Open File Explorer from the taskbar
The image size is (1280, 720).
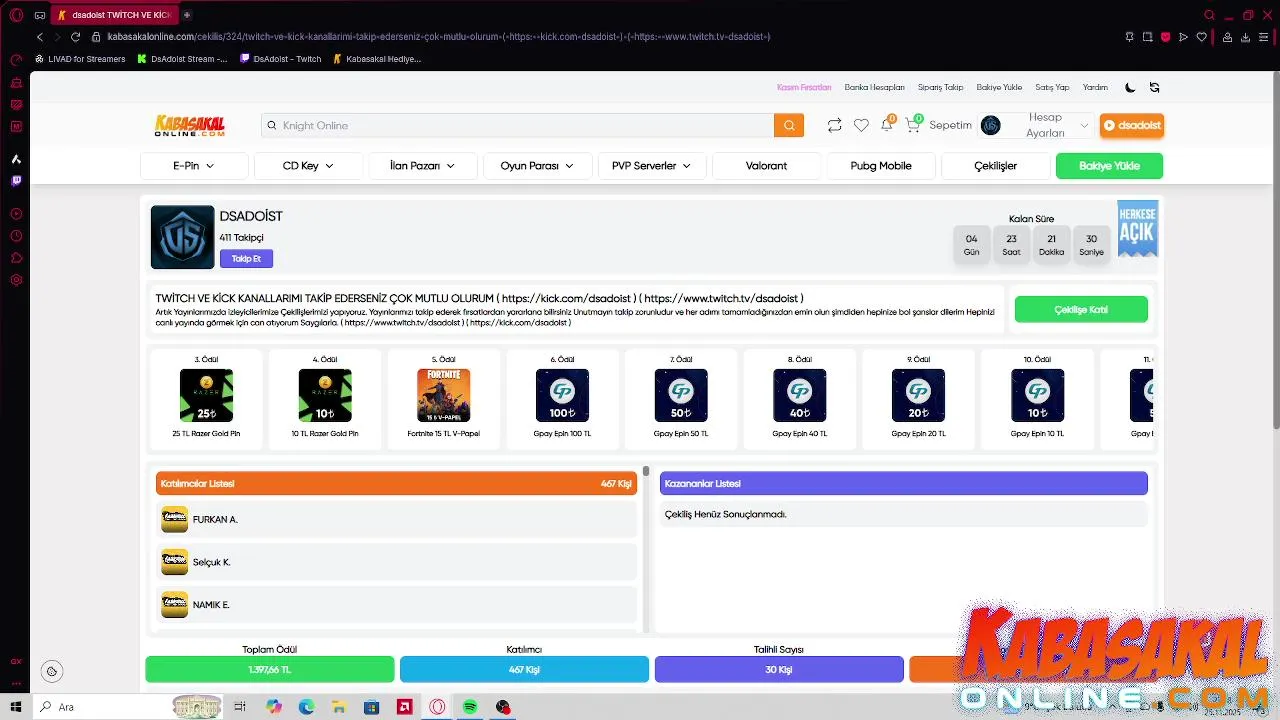coord(338,707)
